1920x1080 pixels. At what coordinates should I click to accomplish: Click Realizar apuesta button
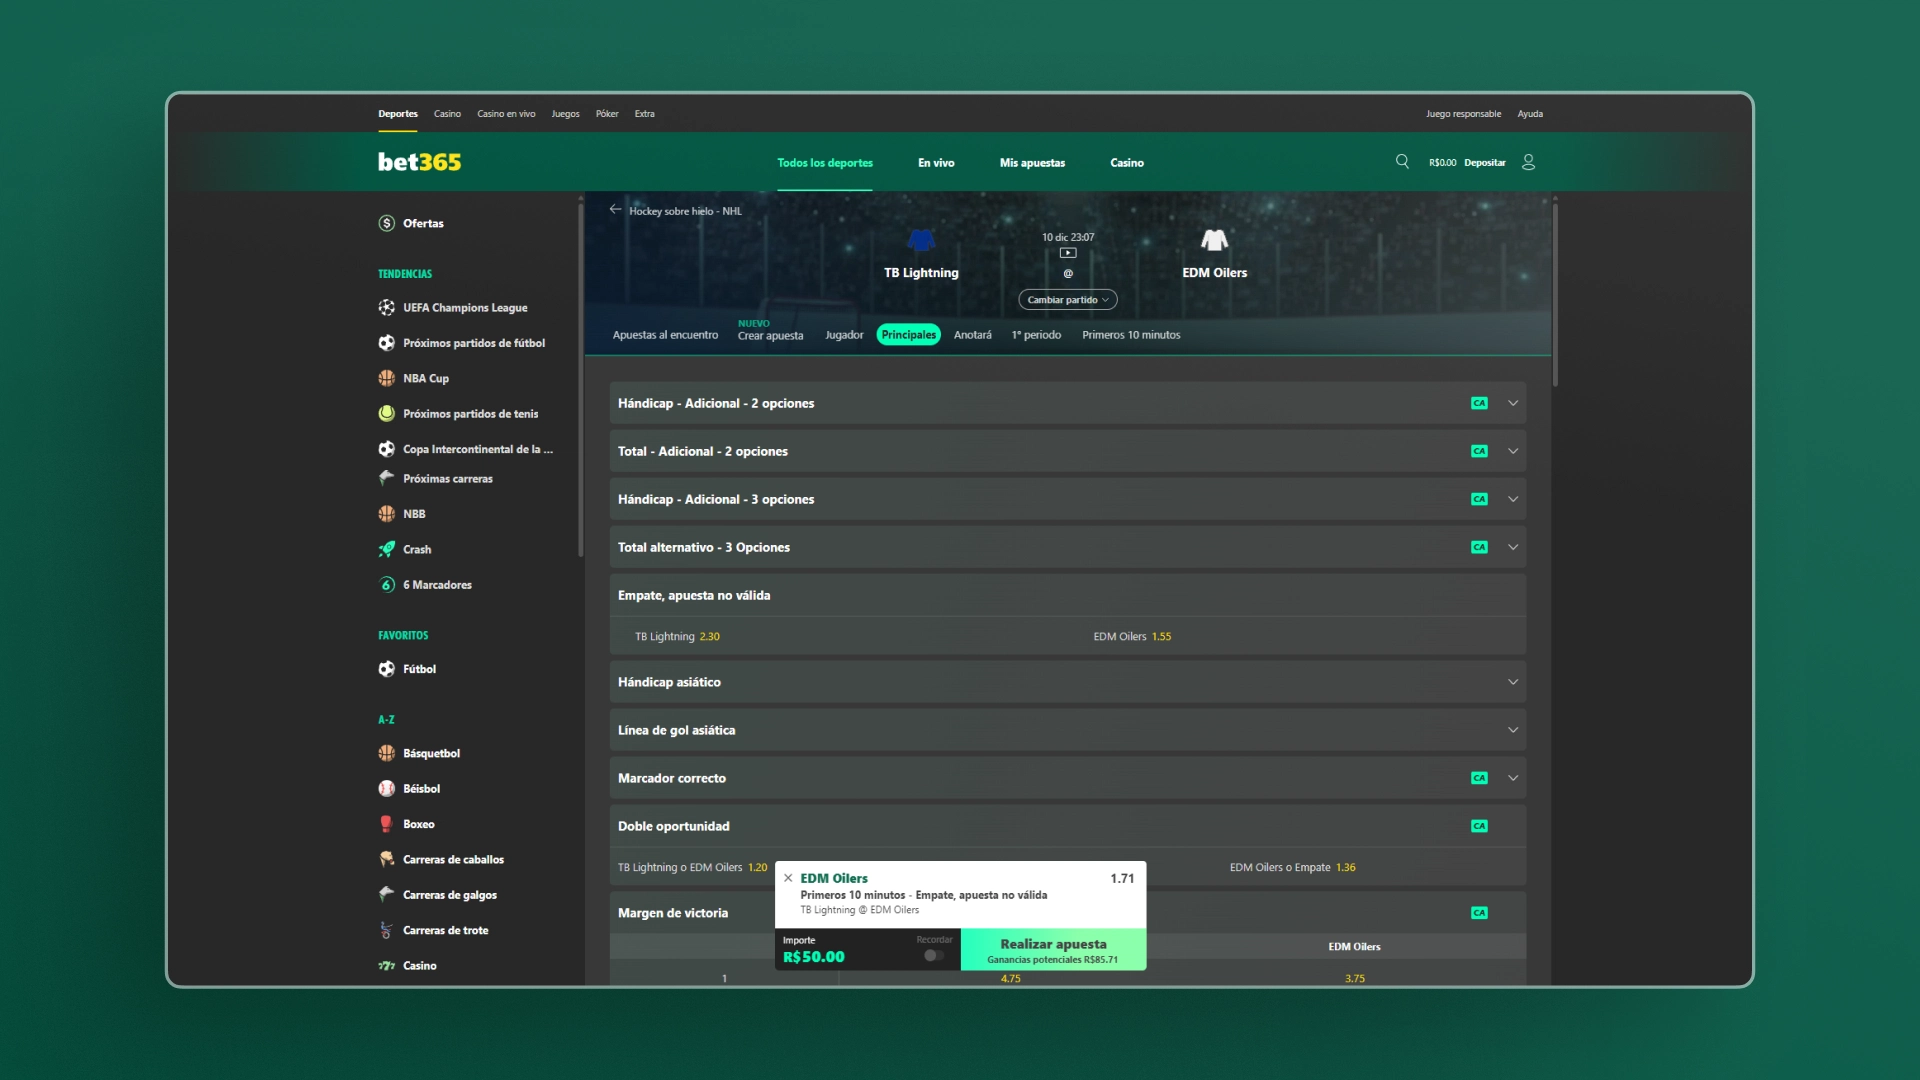click(x=1052, y=948)
